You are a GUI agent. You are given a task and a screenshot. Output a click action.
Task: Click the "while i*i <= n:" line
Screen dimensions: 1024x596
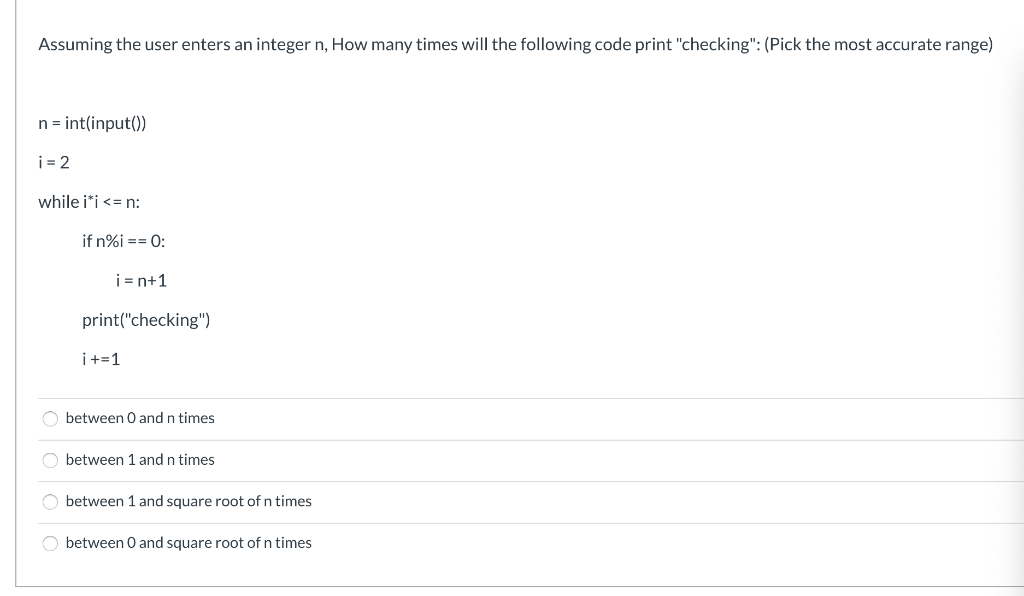(89, 202)
